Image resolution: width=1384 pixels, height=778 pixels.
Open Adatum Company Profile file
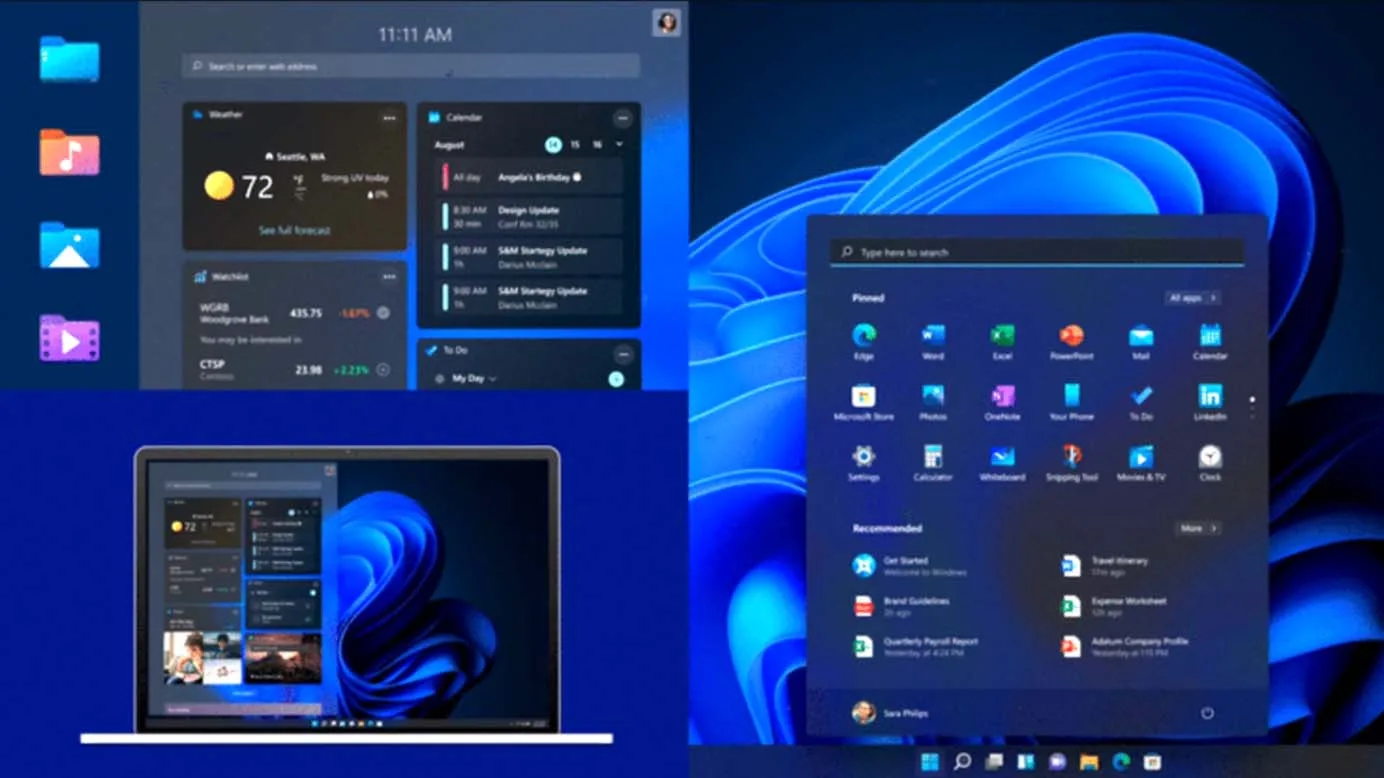pos(1125,646)
